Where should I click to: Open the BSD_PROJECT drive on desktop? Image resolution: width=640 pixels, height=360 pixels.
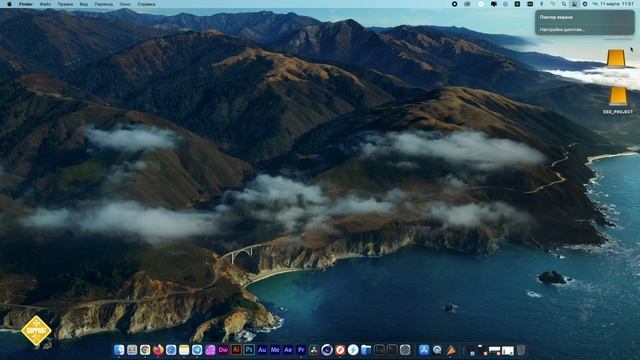point(618,100)
